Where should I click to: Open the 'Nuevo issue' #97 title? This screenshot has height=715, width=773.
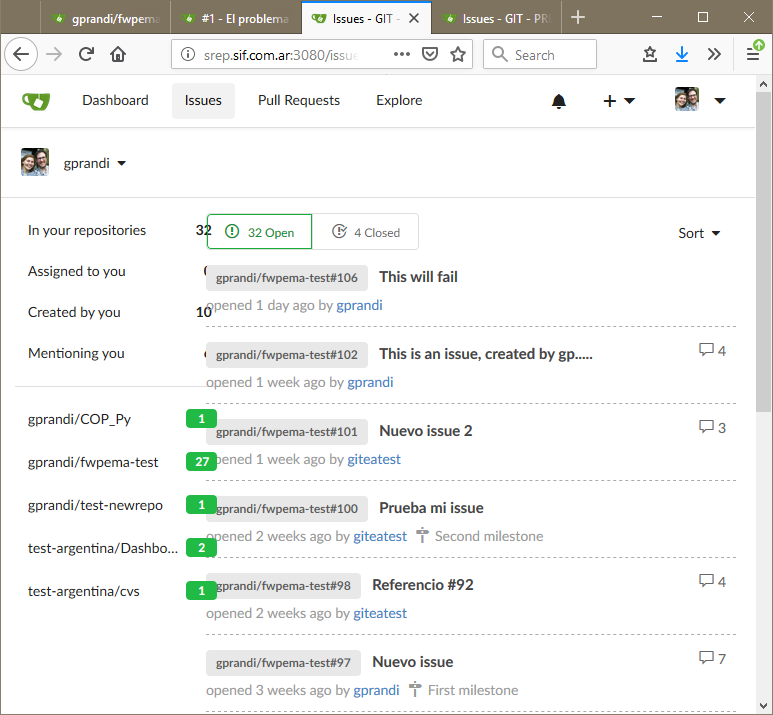pyautogui.click(x=413, y=661)
